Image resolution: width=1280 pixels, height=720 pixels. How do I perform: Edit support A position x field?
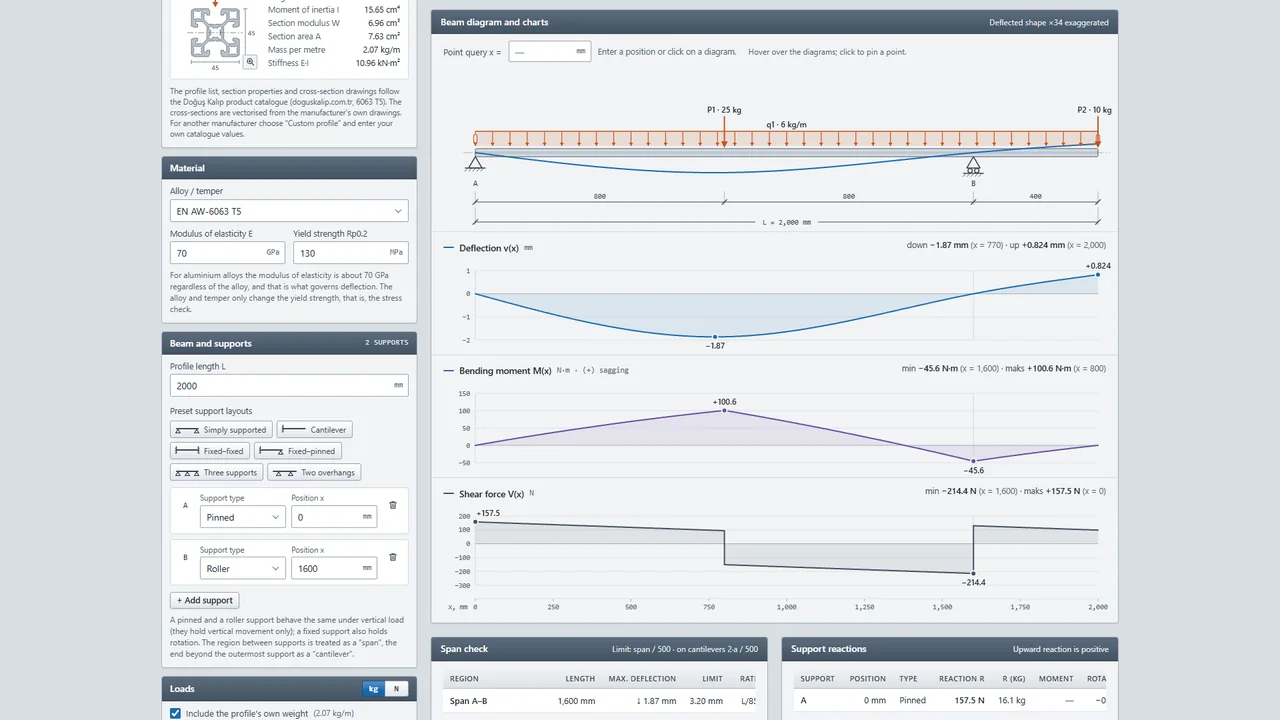tap(334, 517)
